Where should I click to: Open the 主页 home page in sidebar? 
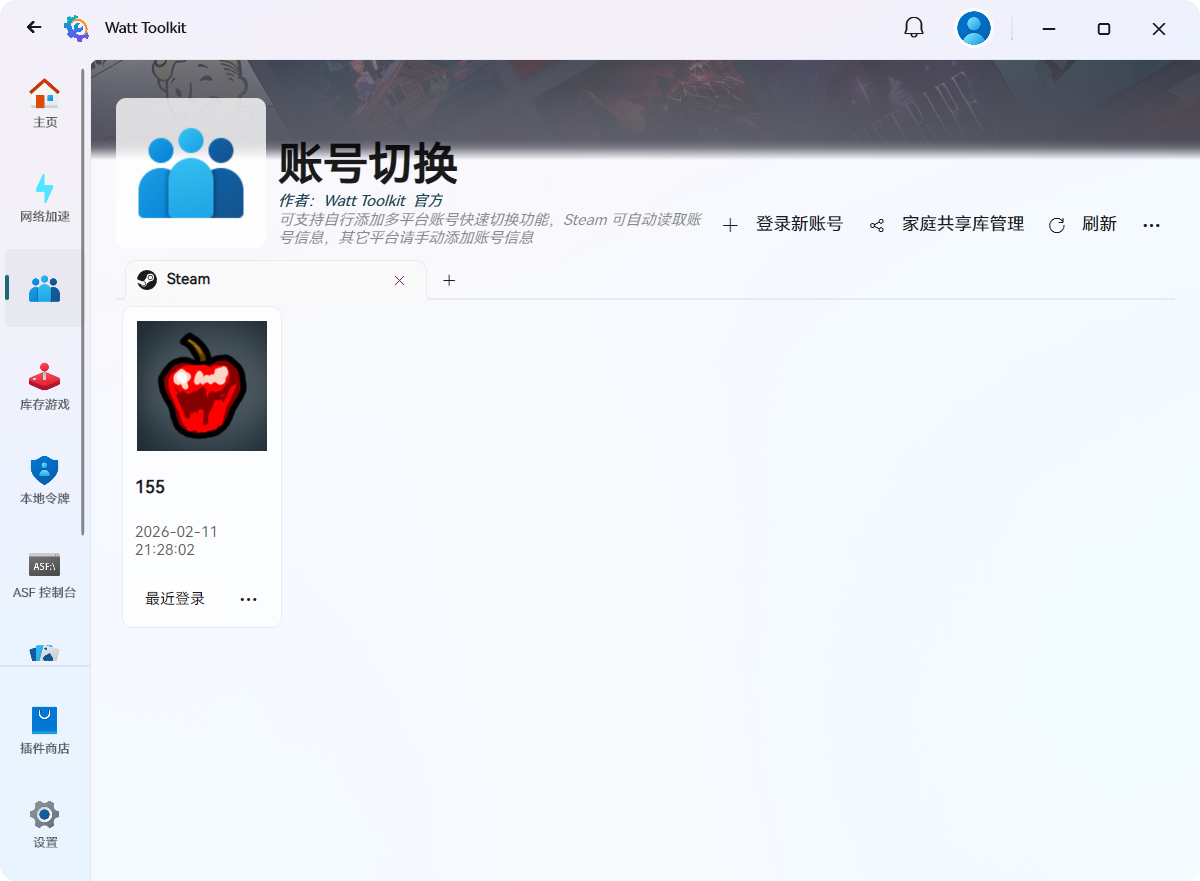click(x=45, y=103)
